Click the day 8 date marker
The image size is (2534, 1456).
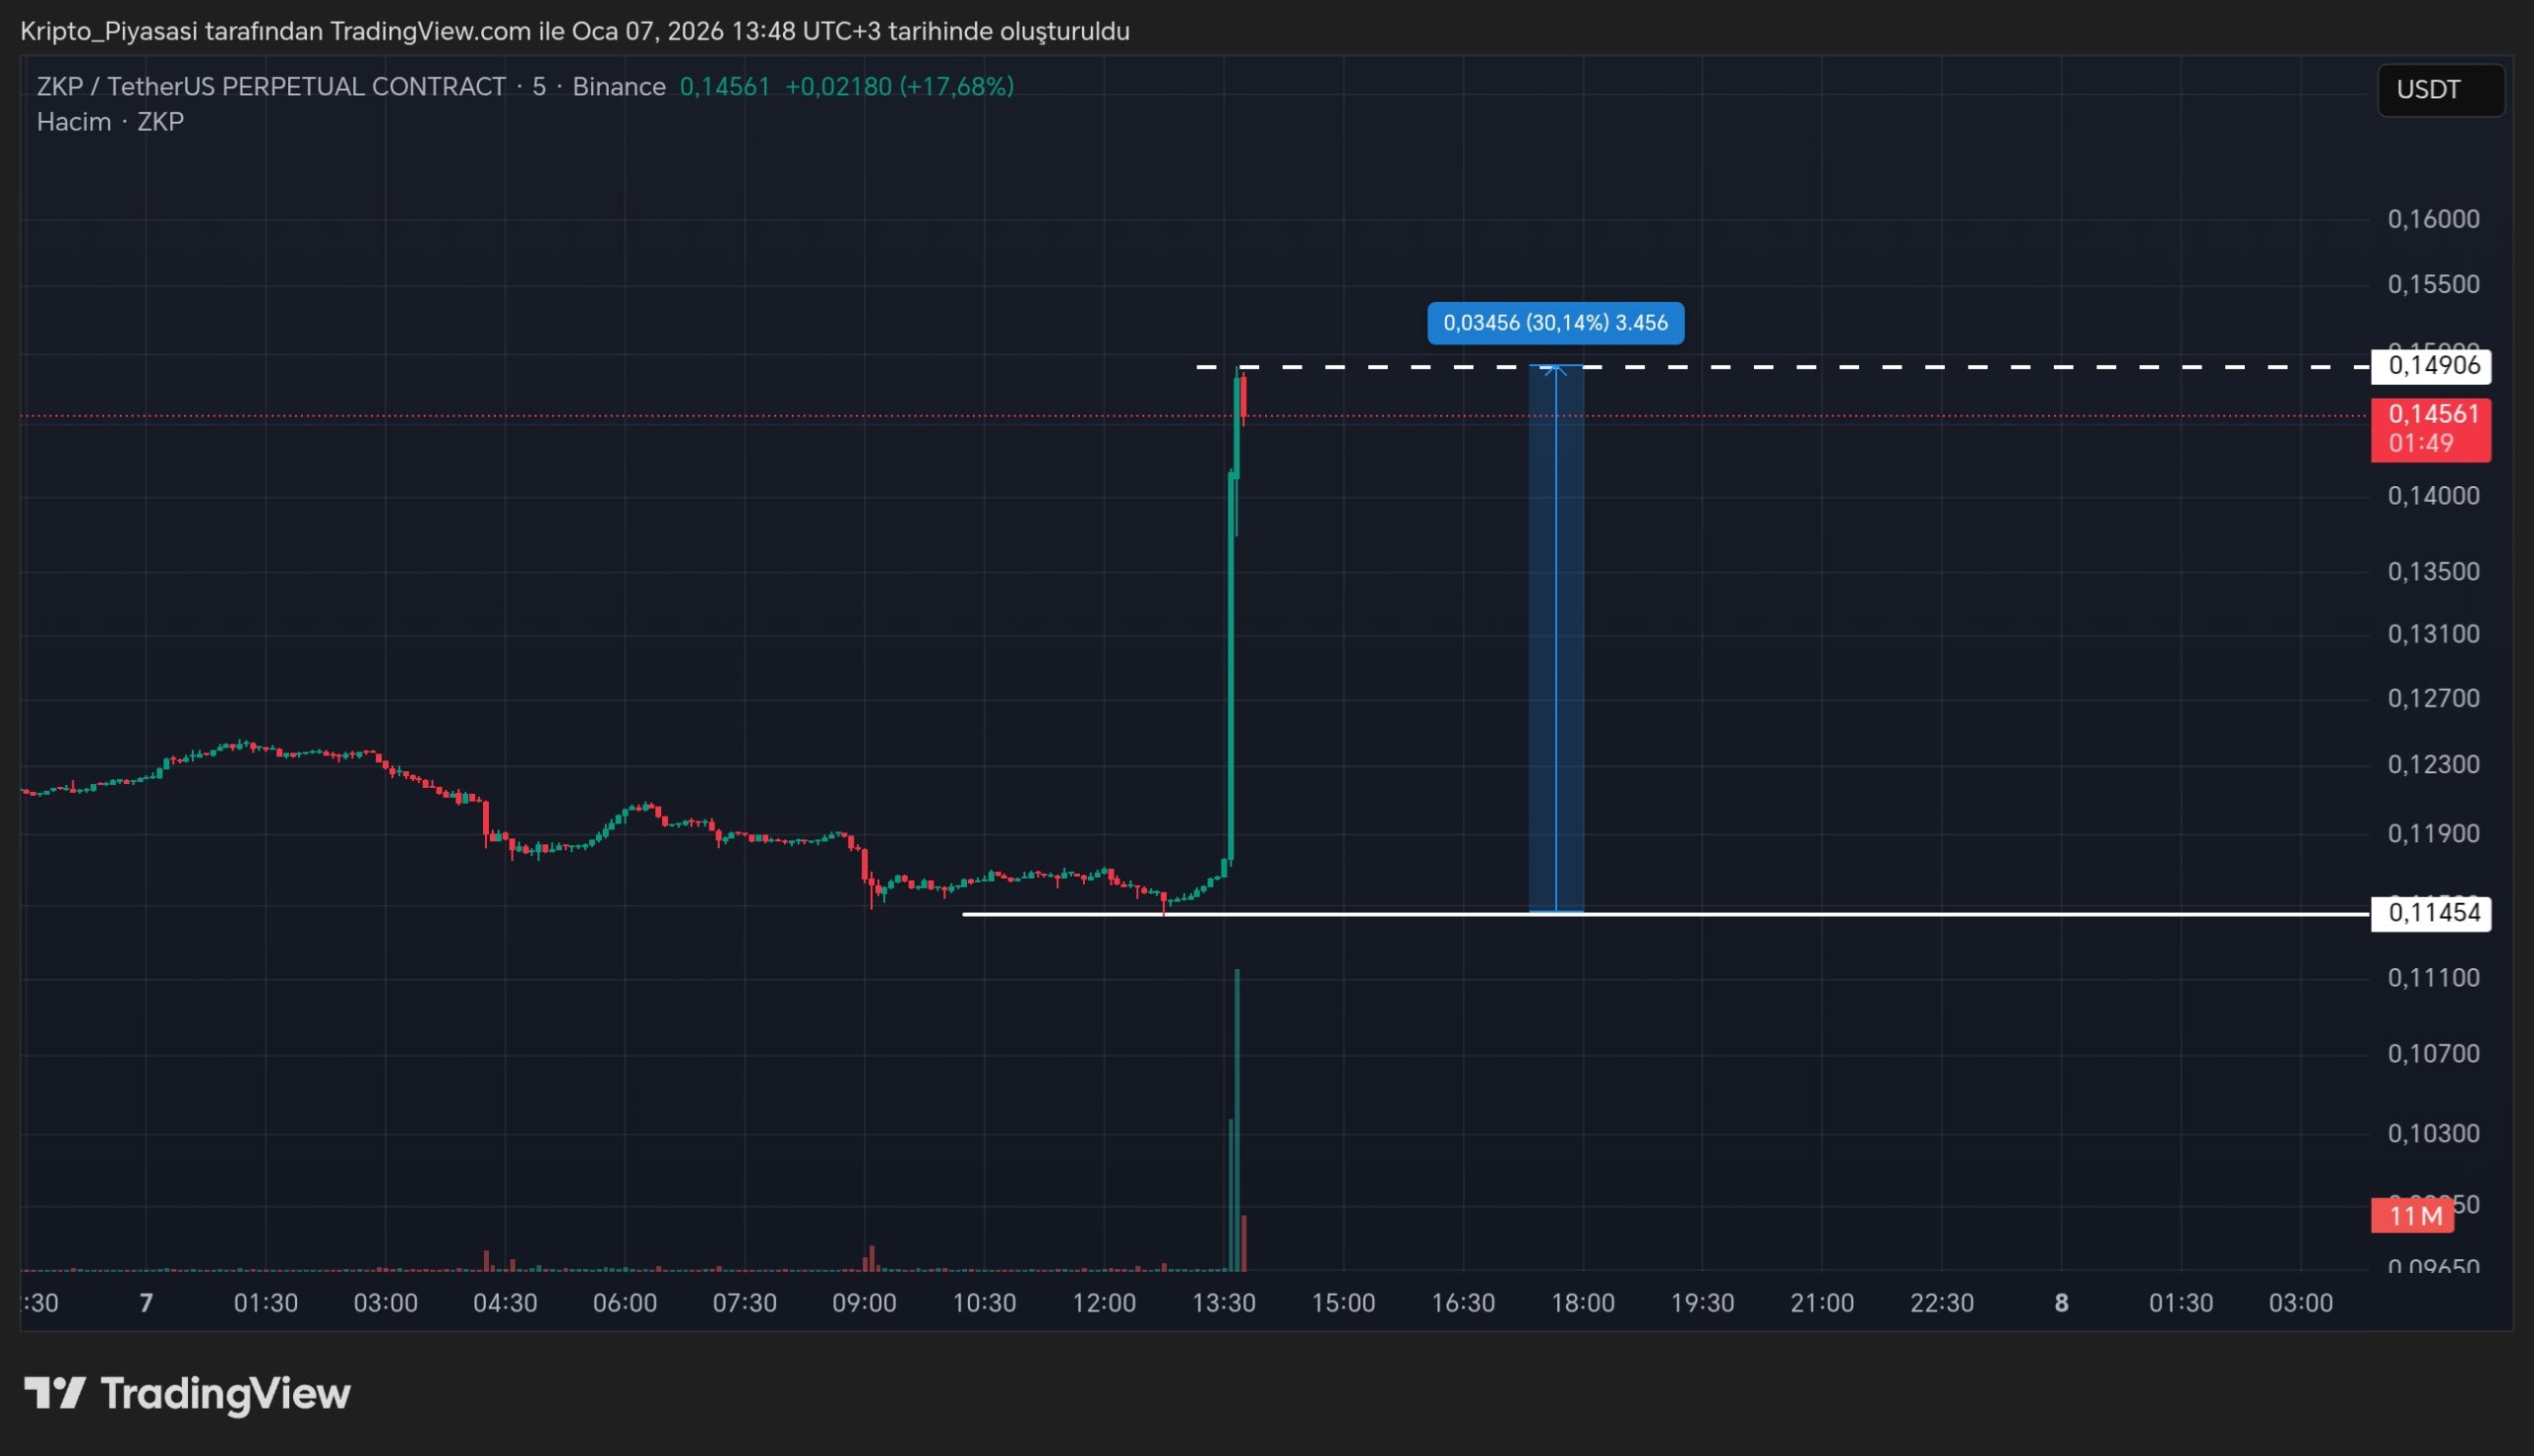[2061, 1303]
